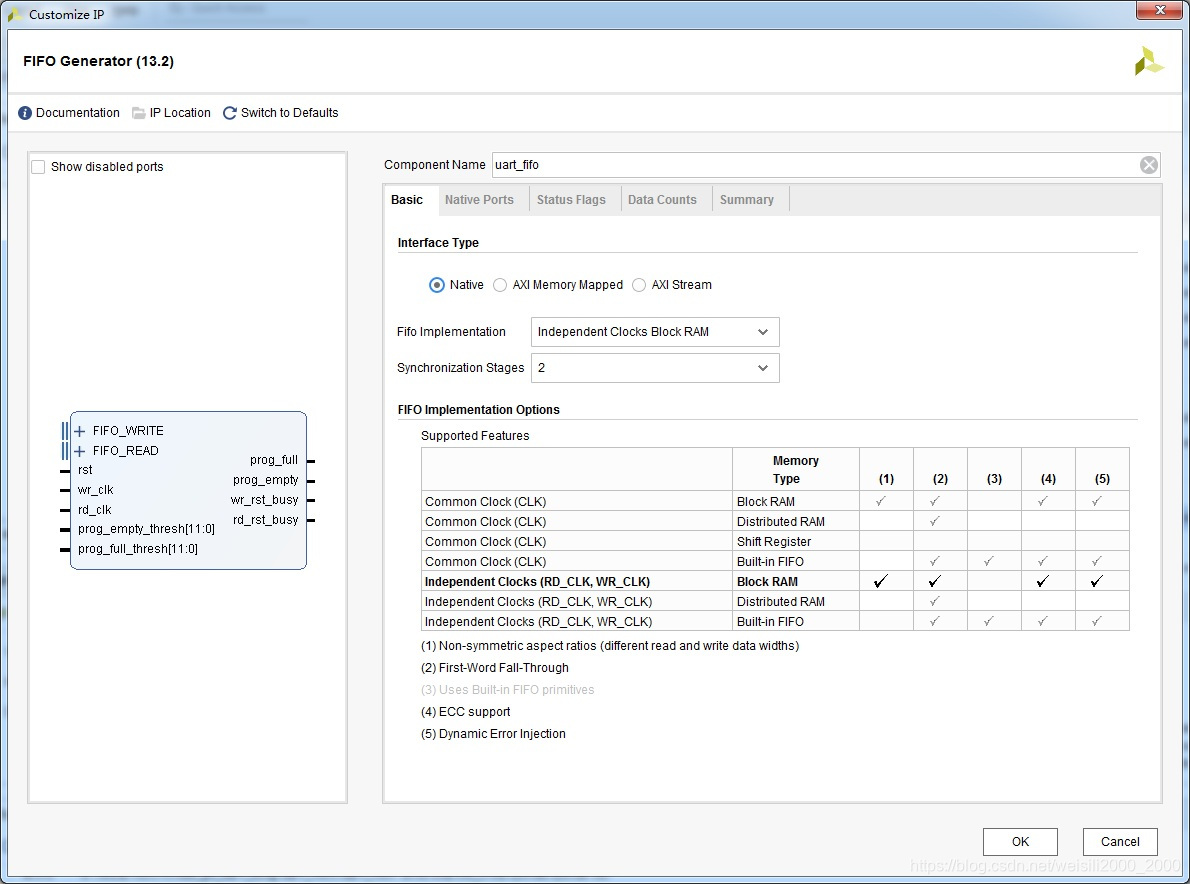Select the AXI Memory Mapped radio button

click(x=499, y=285)
